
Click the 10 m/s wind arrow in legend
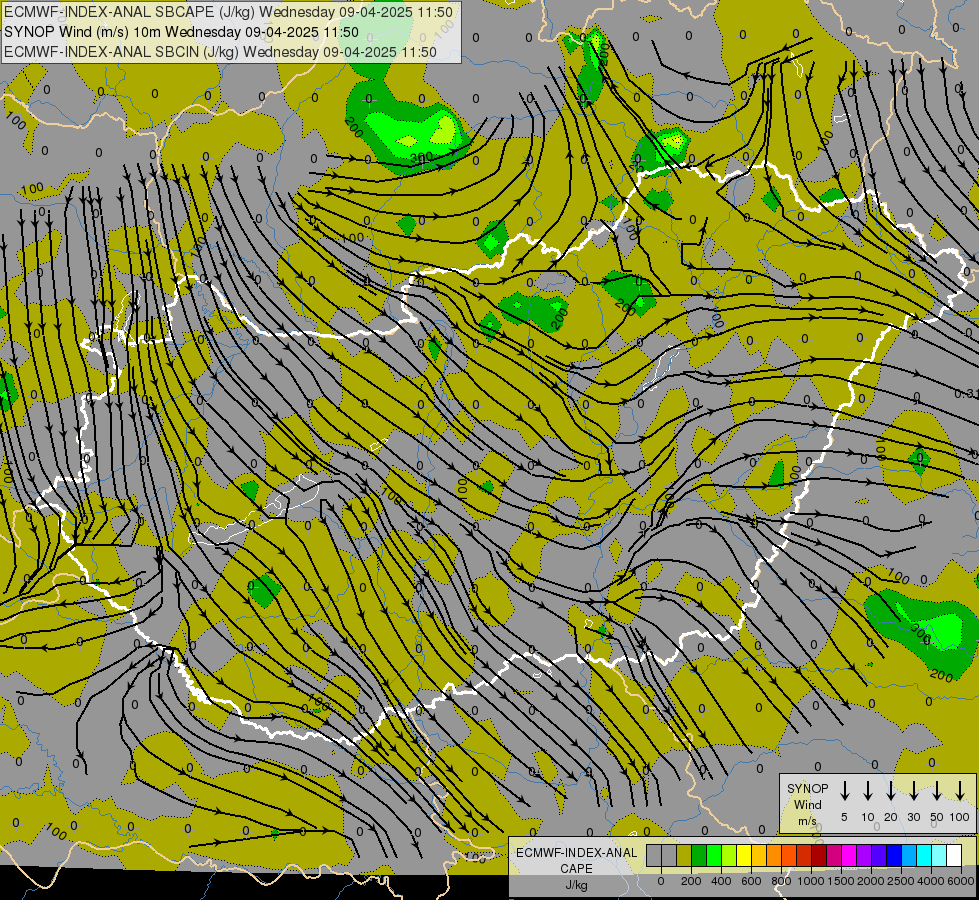[867, 791]
